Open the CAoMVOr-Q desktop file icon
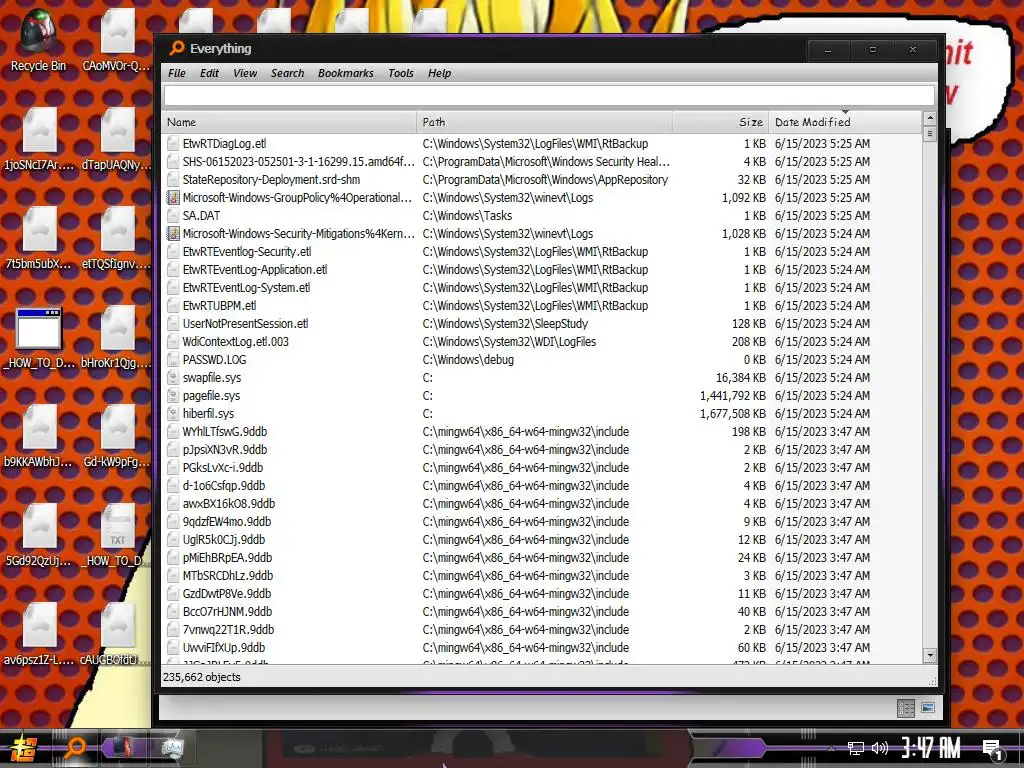1024x768 pixels. click(117, 41)
